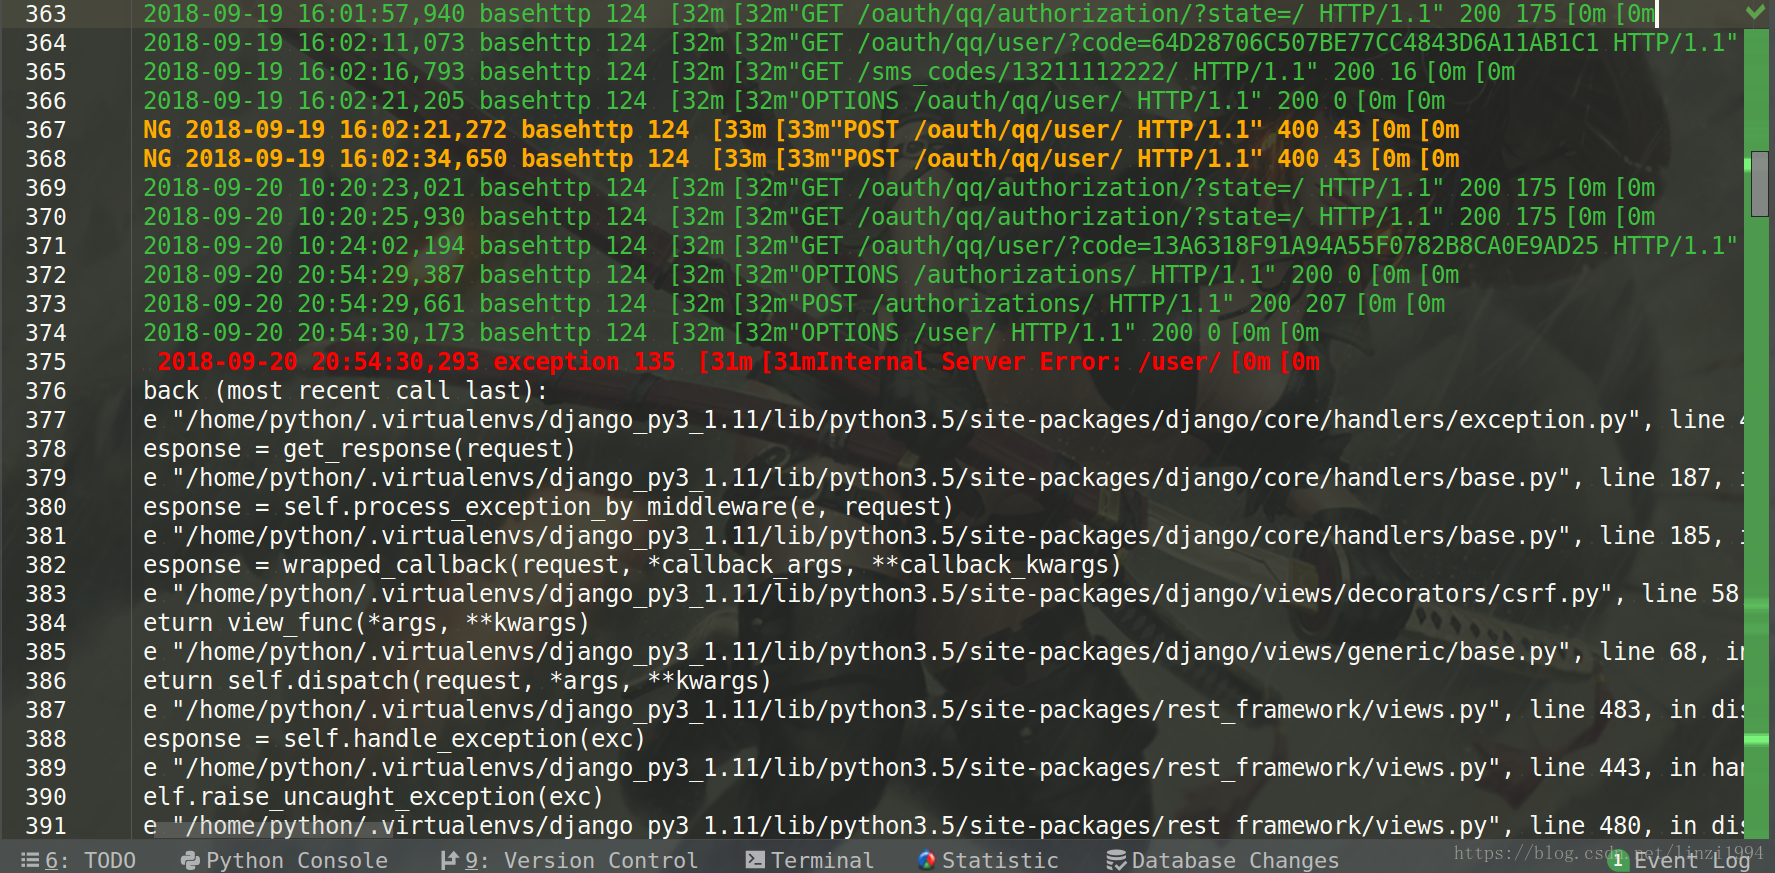The width and height of the screenshot is (1775, 873).
Task: Click gutter line number 375
Action: click(x=46, y=362)
